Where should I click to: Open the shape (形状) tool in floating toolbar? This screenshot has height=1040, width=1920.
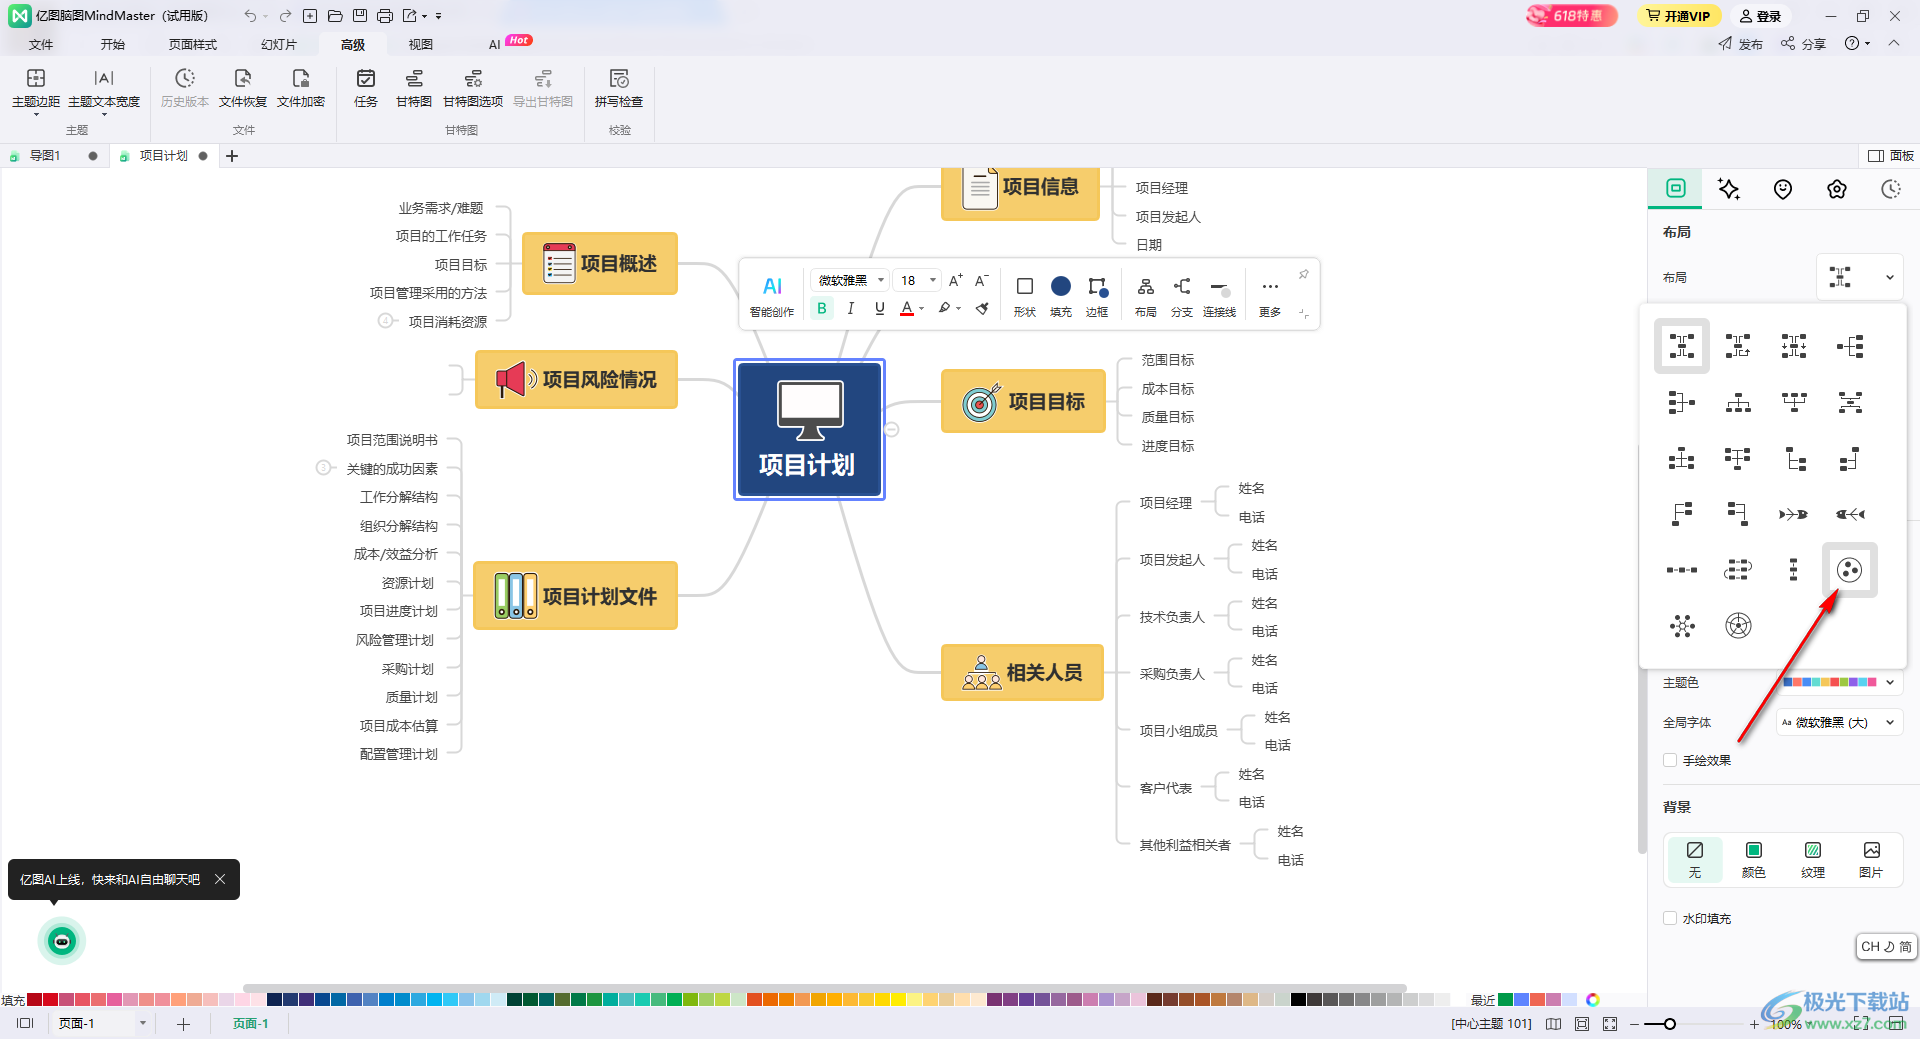(x=1025, y=296)
